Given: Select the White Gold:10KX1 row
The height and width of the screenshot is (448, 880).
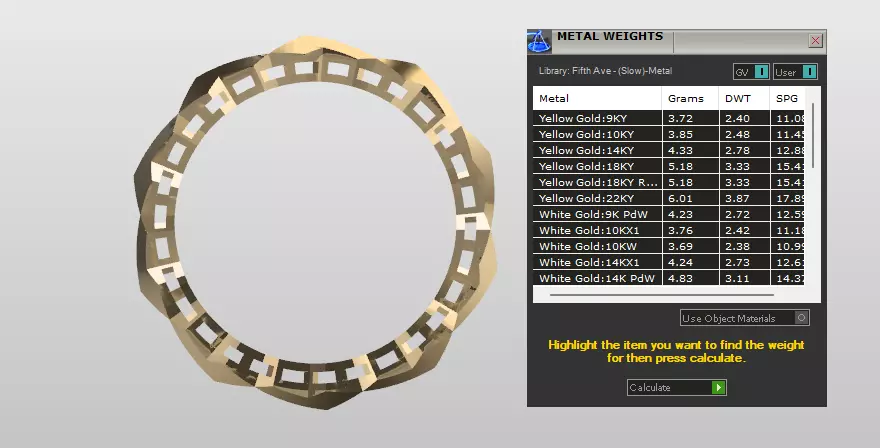Looking at the screenshot, I should coord(668,230).
